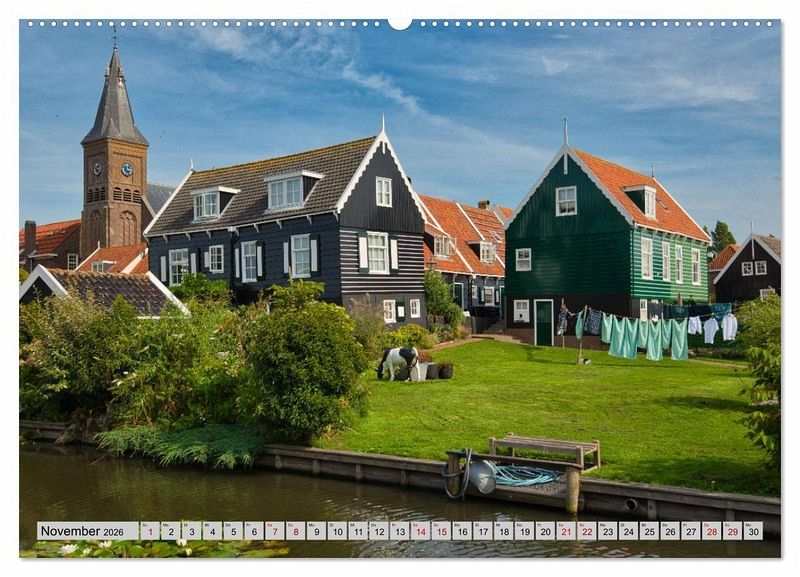
Task: Choose date 10 in the calendar row
Action: [337, 531]
